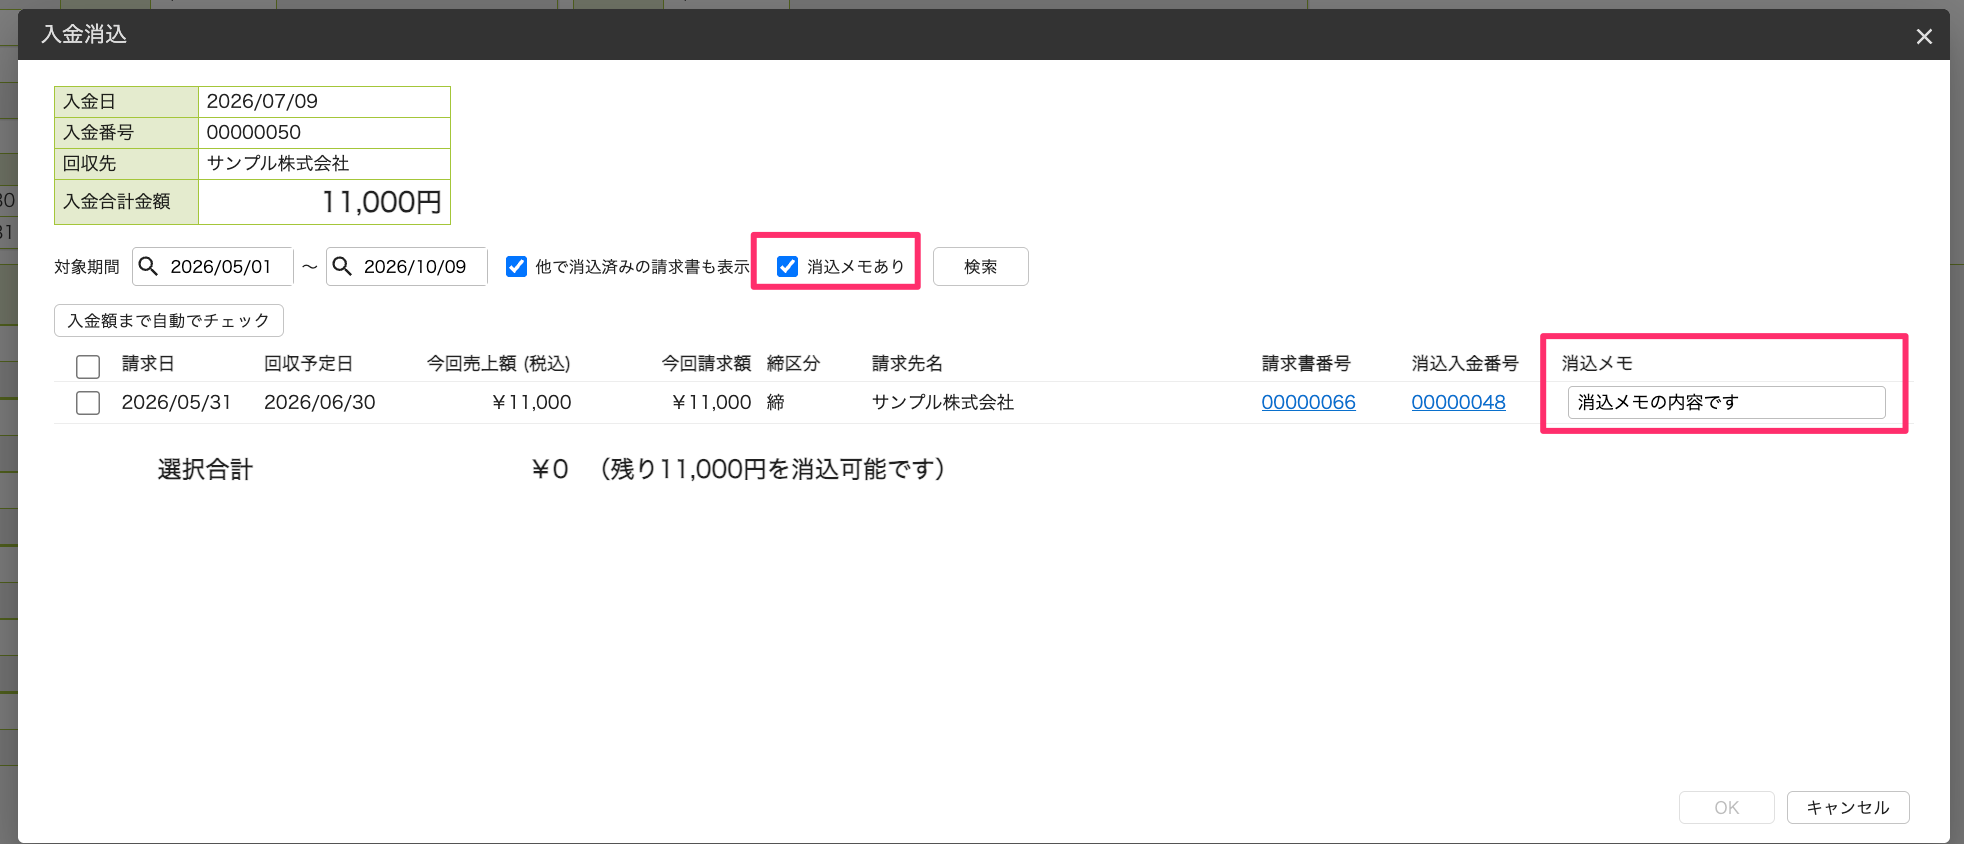Uncheck 他で消込済みの請求書も表示 checkbox
This screenshot has width=1964, height=844.
pyautogui.click(x=516, y=266)
